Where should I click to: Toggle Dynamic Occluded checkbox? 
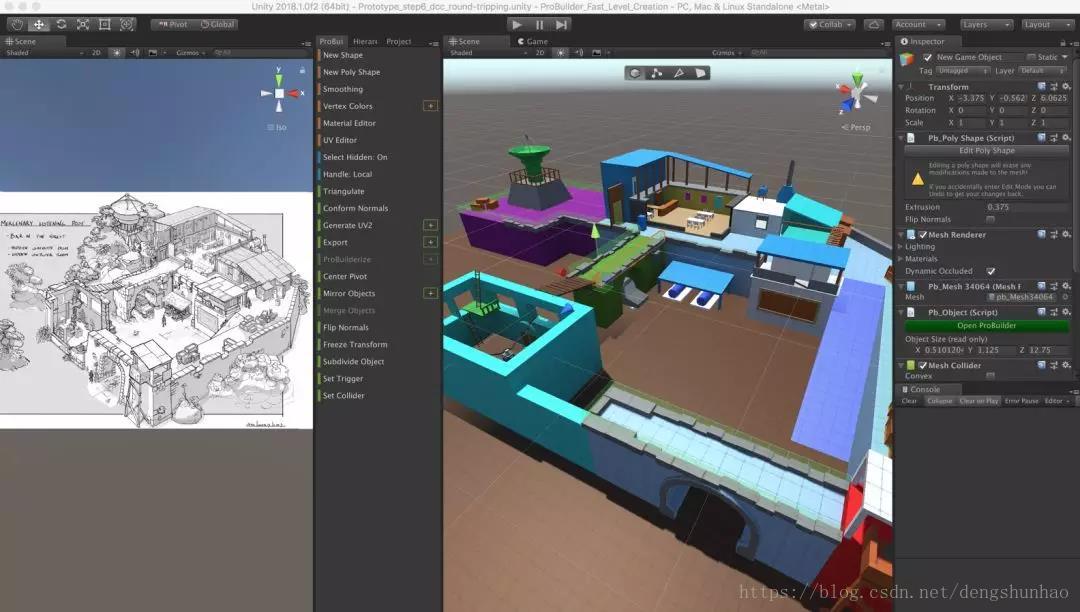[x=990, y=271]
